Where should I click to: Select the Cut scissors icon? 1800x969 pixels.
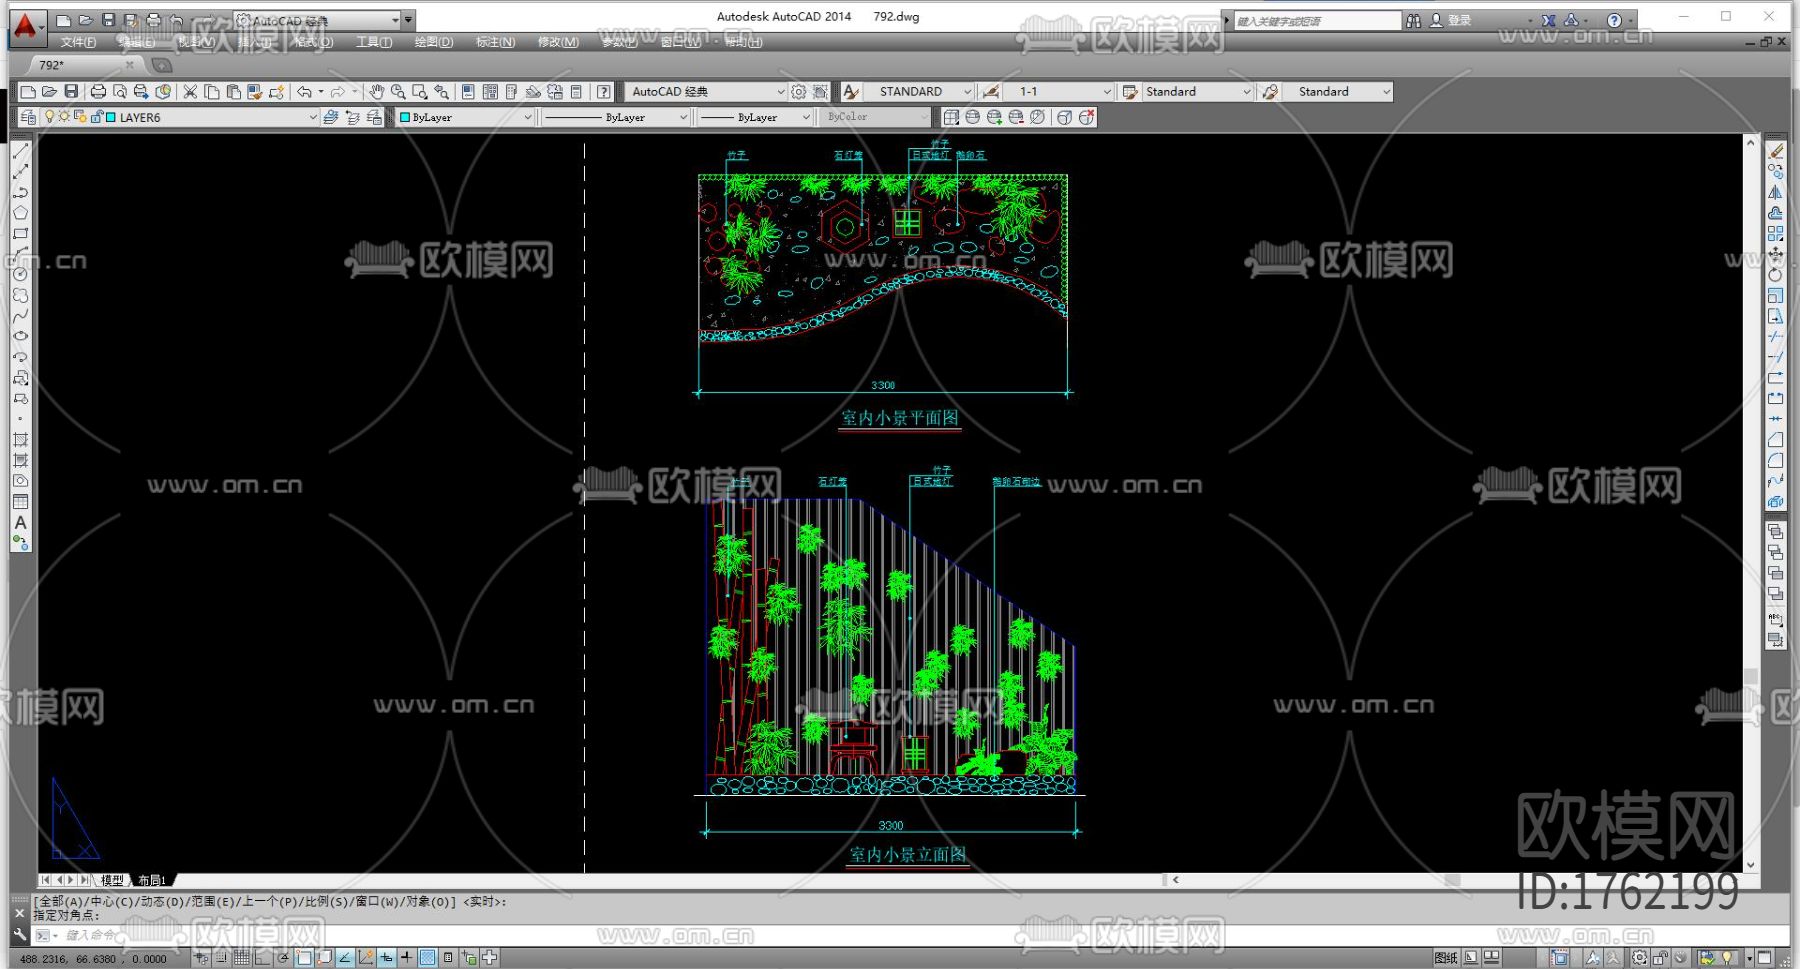tap(190, 92)
